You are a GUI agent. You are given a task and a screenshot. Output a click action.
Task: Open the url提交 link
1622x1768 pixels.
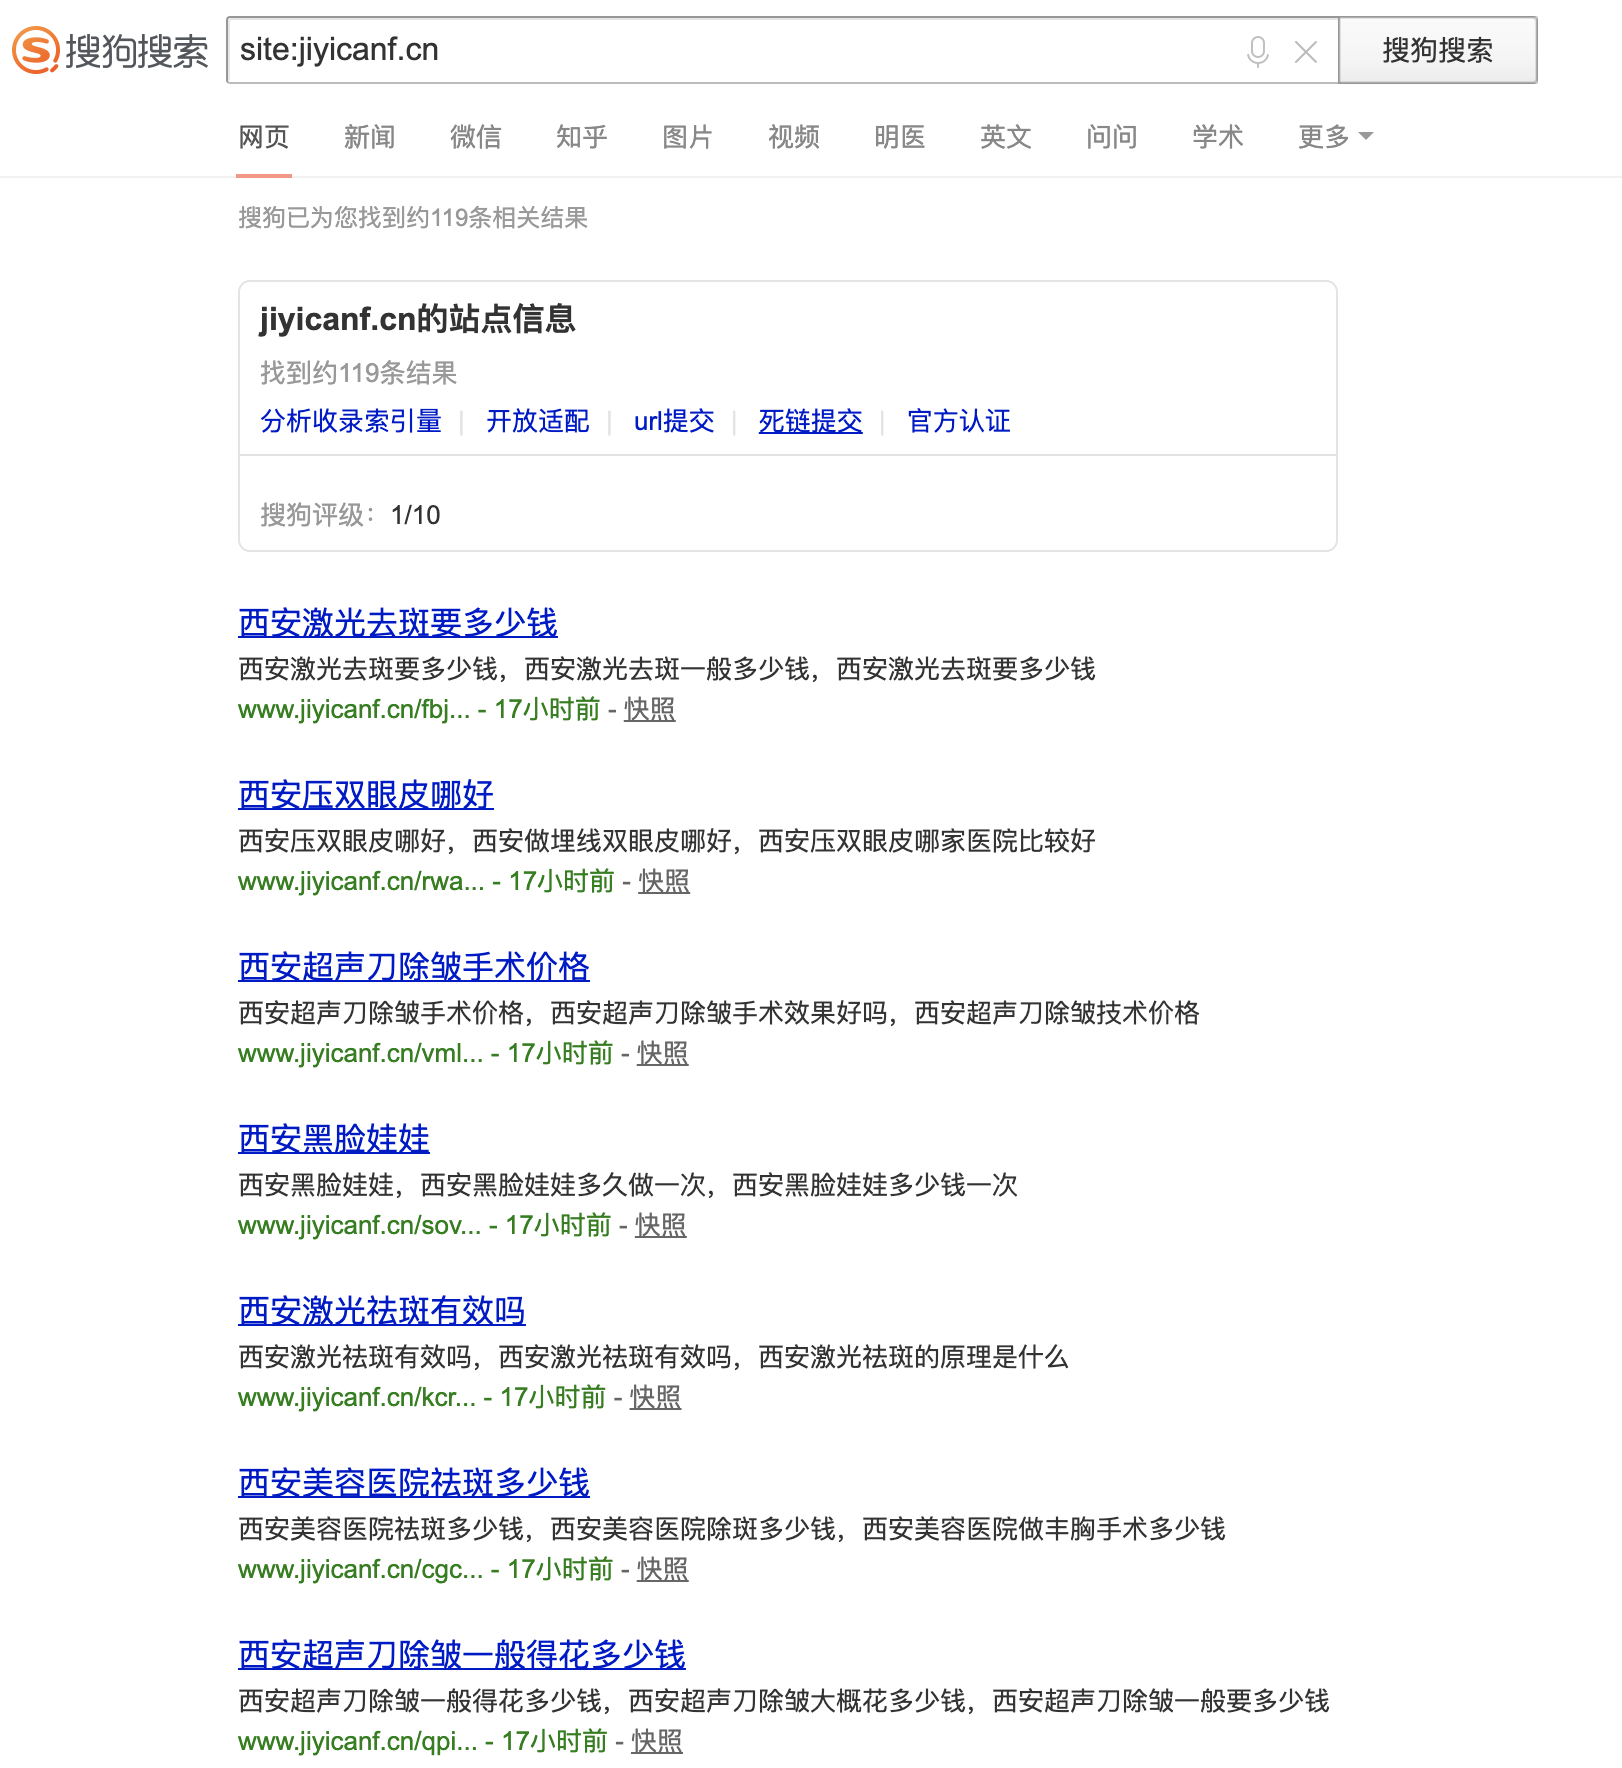pos(674,421)
